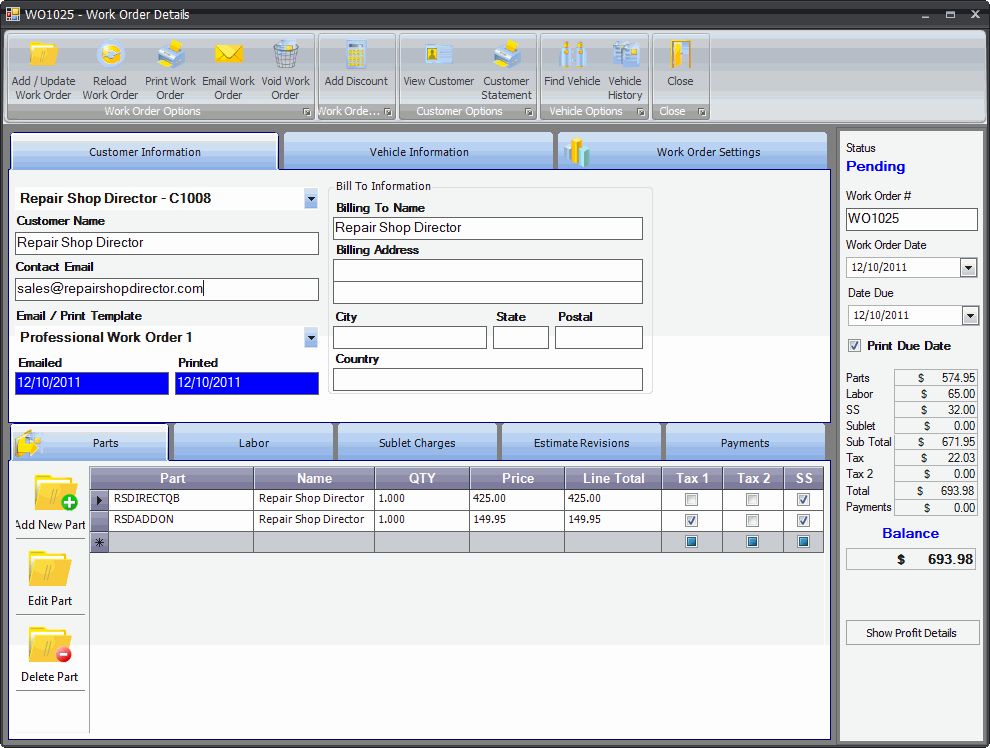The height and width of the screenshot is (748, 990).
Task: Toggle SS checkbox for RSDADDON
Action: (x=803, y=521)
